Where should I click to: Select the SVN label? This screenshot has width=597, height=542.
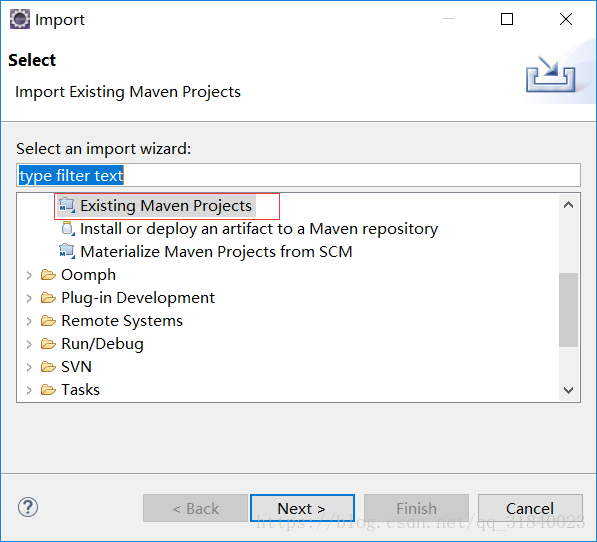[x=77, y=367]
